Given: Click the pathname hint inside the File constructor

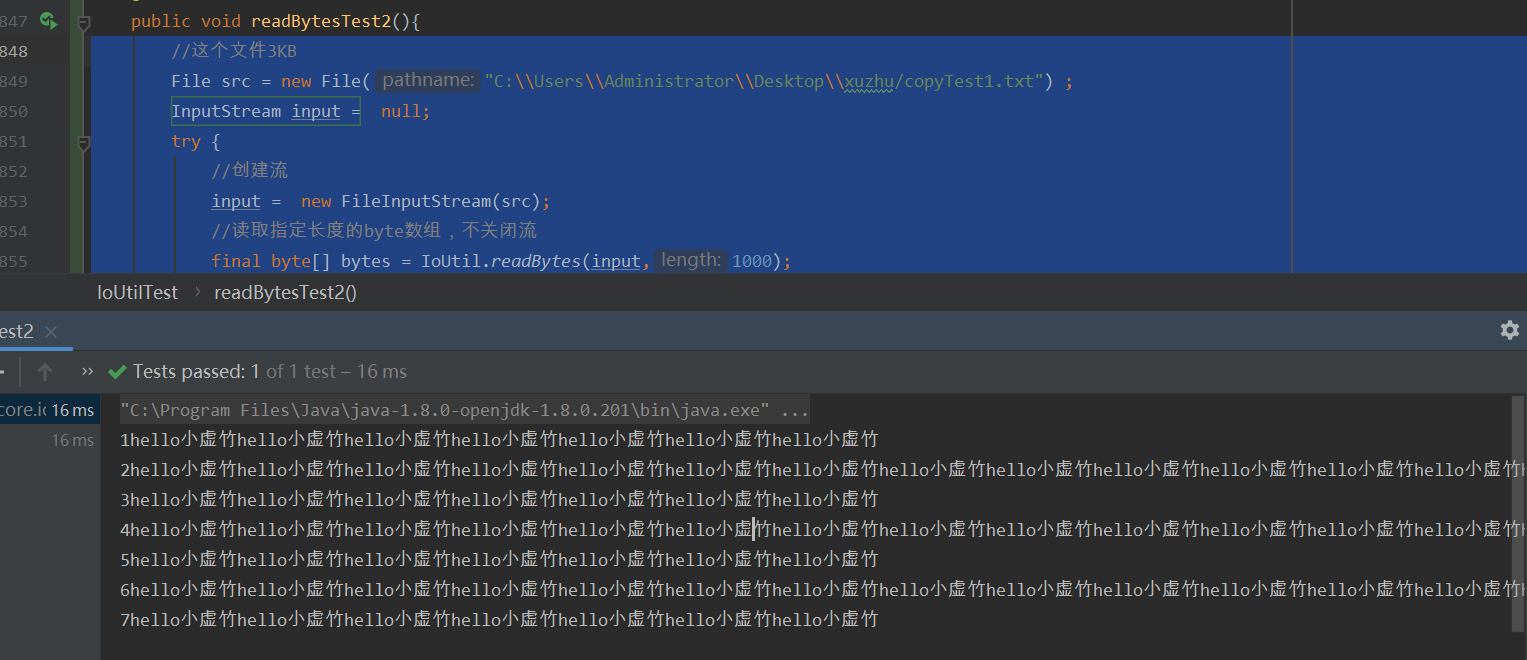Looking at the screenshot, I should click(x=426, y=80).
